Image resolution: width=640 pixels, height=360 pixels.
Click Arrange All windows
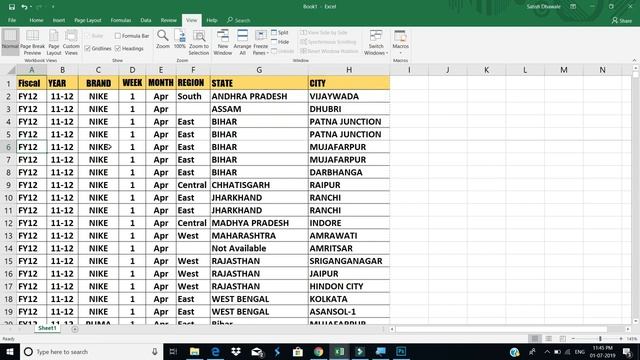coord(242,42)
